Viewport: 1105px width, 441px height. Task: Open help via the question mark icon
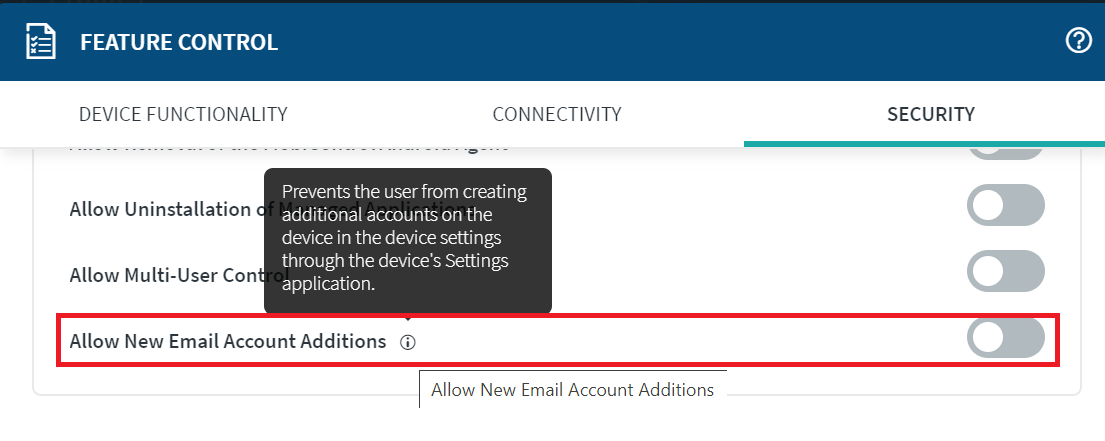tap(1079, 41)
